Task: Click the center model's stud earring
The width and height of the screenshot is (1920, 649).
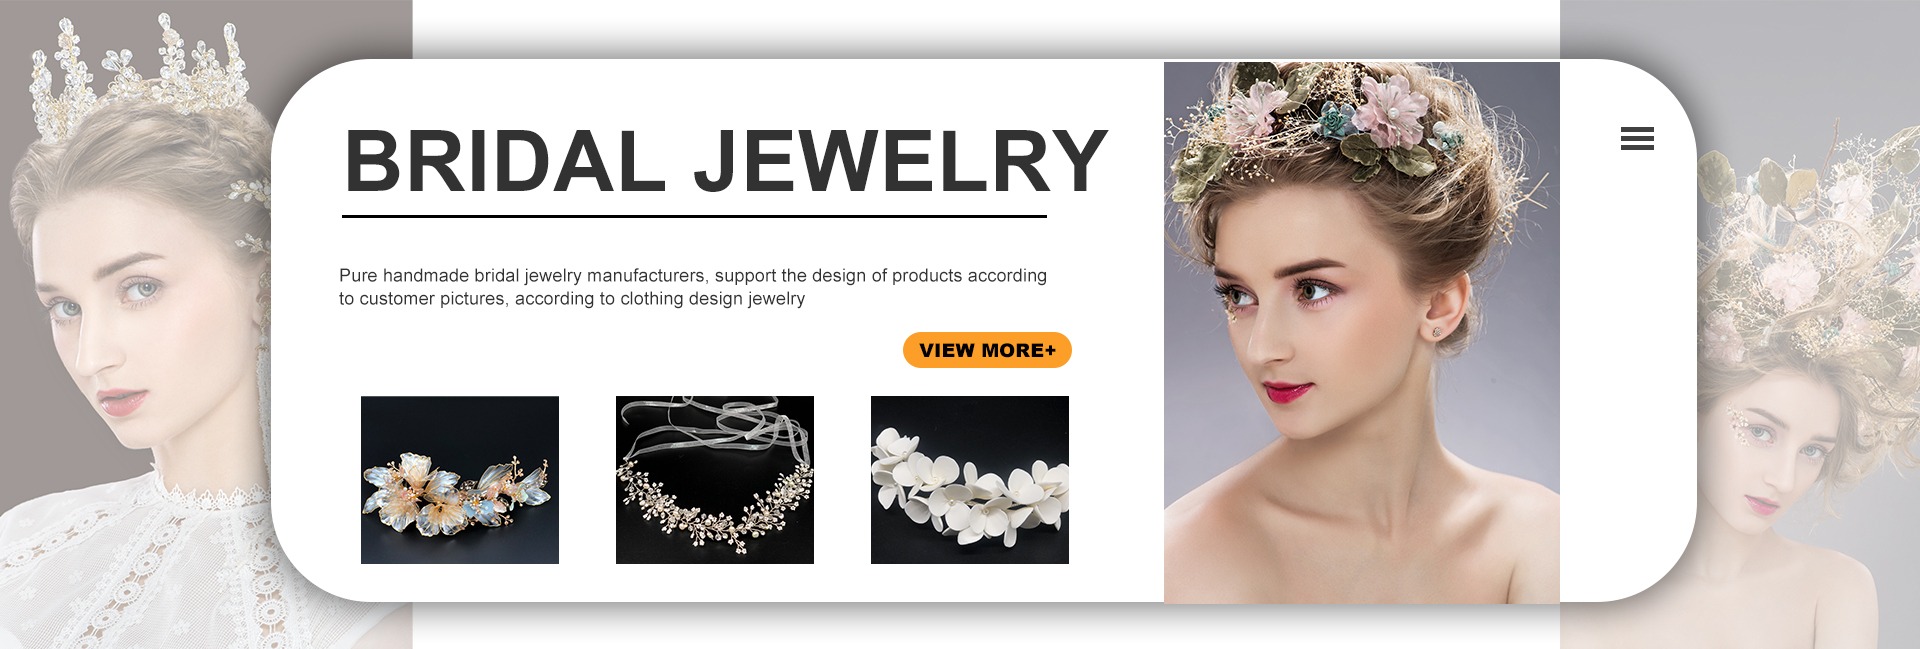Action: [1437, 331]
